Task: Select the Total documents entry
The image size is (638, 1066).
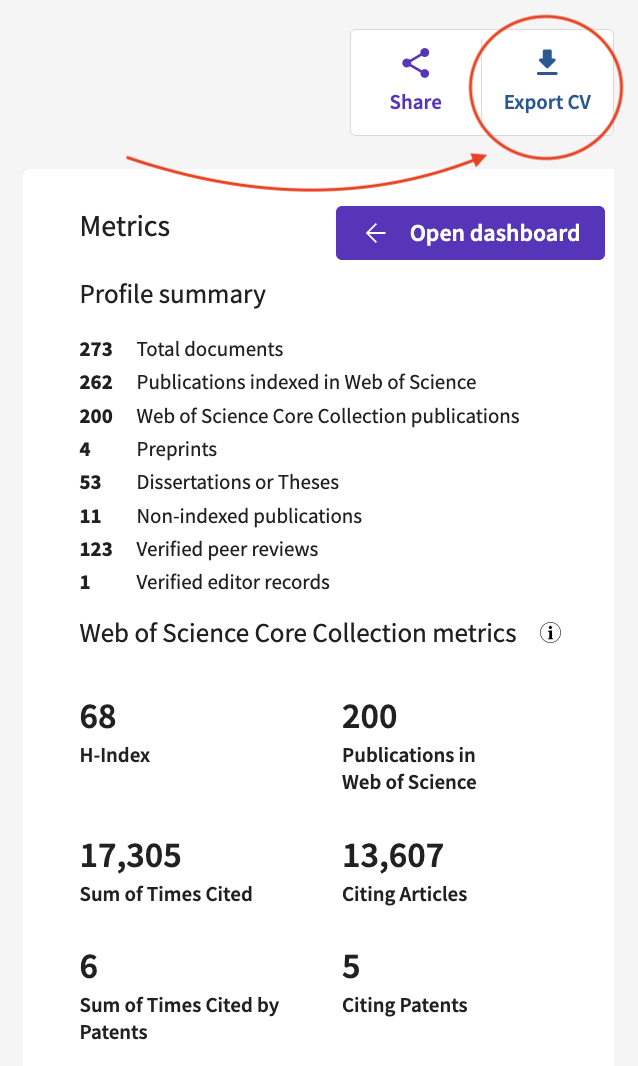Action: point(209,349)
